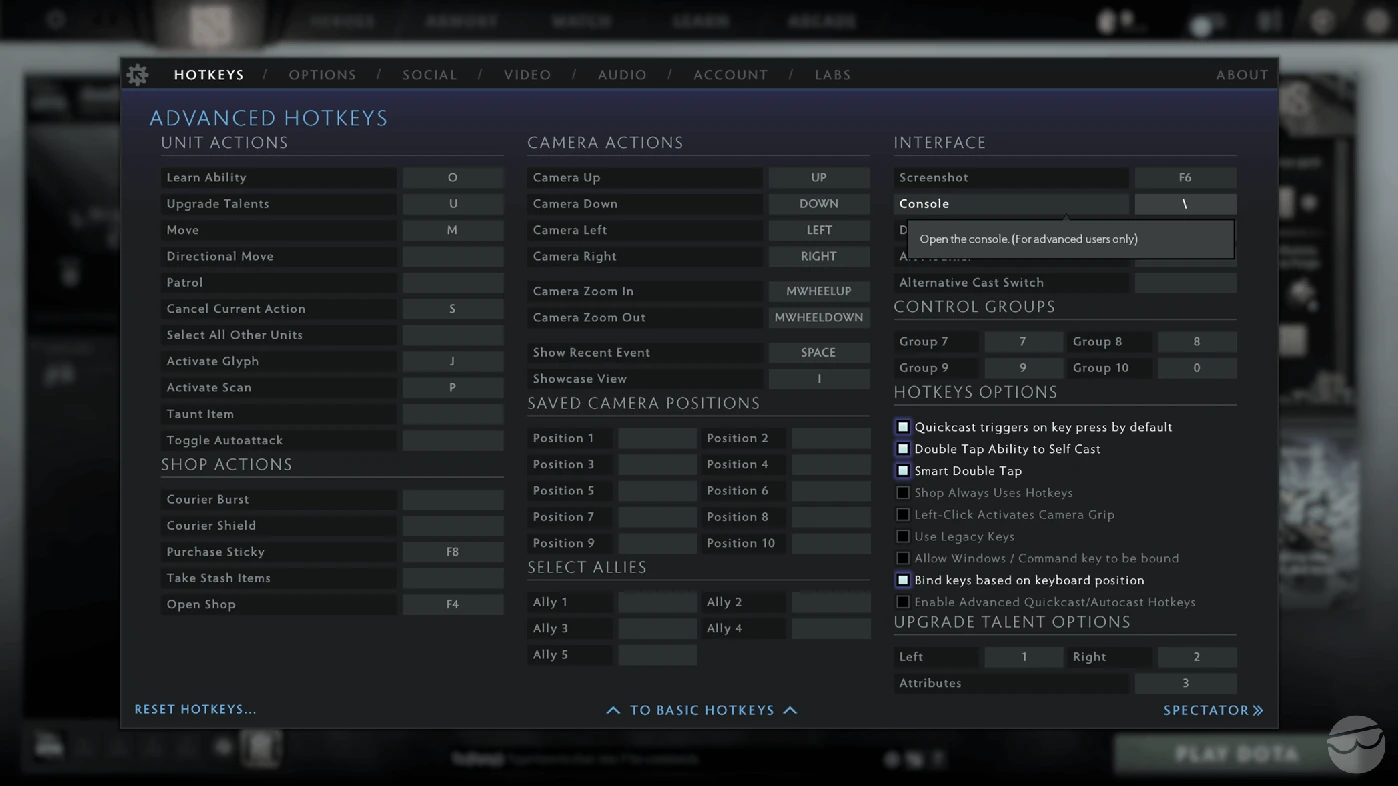Open the Account tab
The height and width of the screenshot is (786, 1398).
[x=731, y=75]
